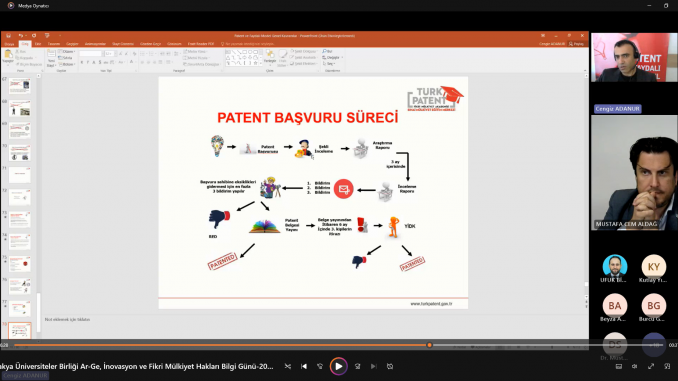Toggle the repeat button next to the Next control
The height and width of the screenshot is (381, 678).
pos(390,366)
